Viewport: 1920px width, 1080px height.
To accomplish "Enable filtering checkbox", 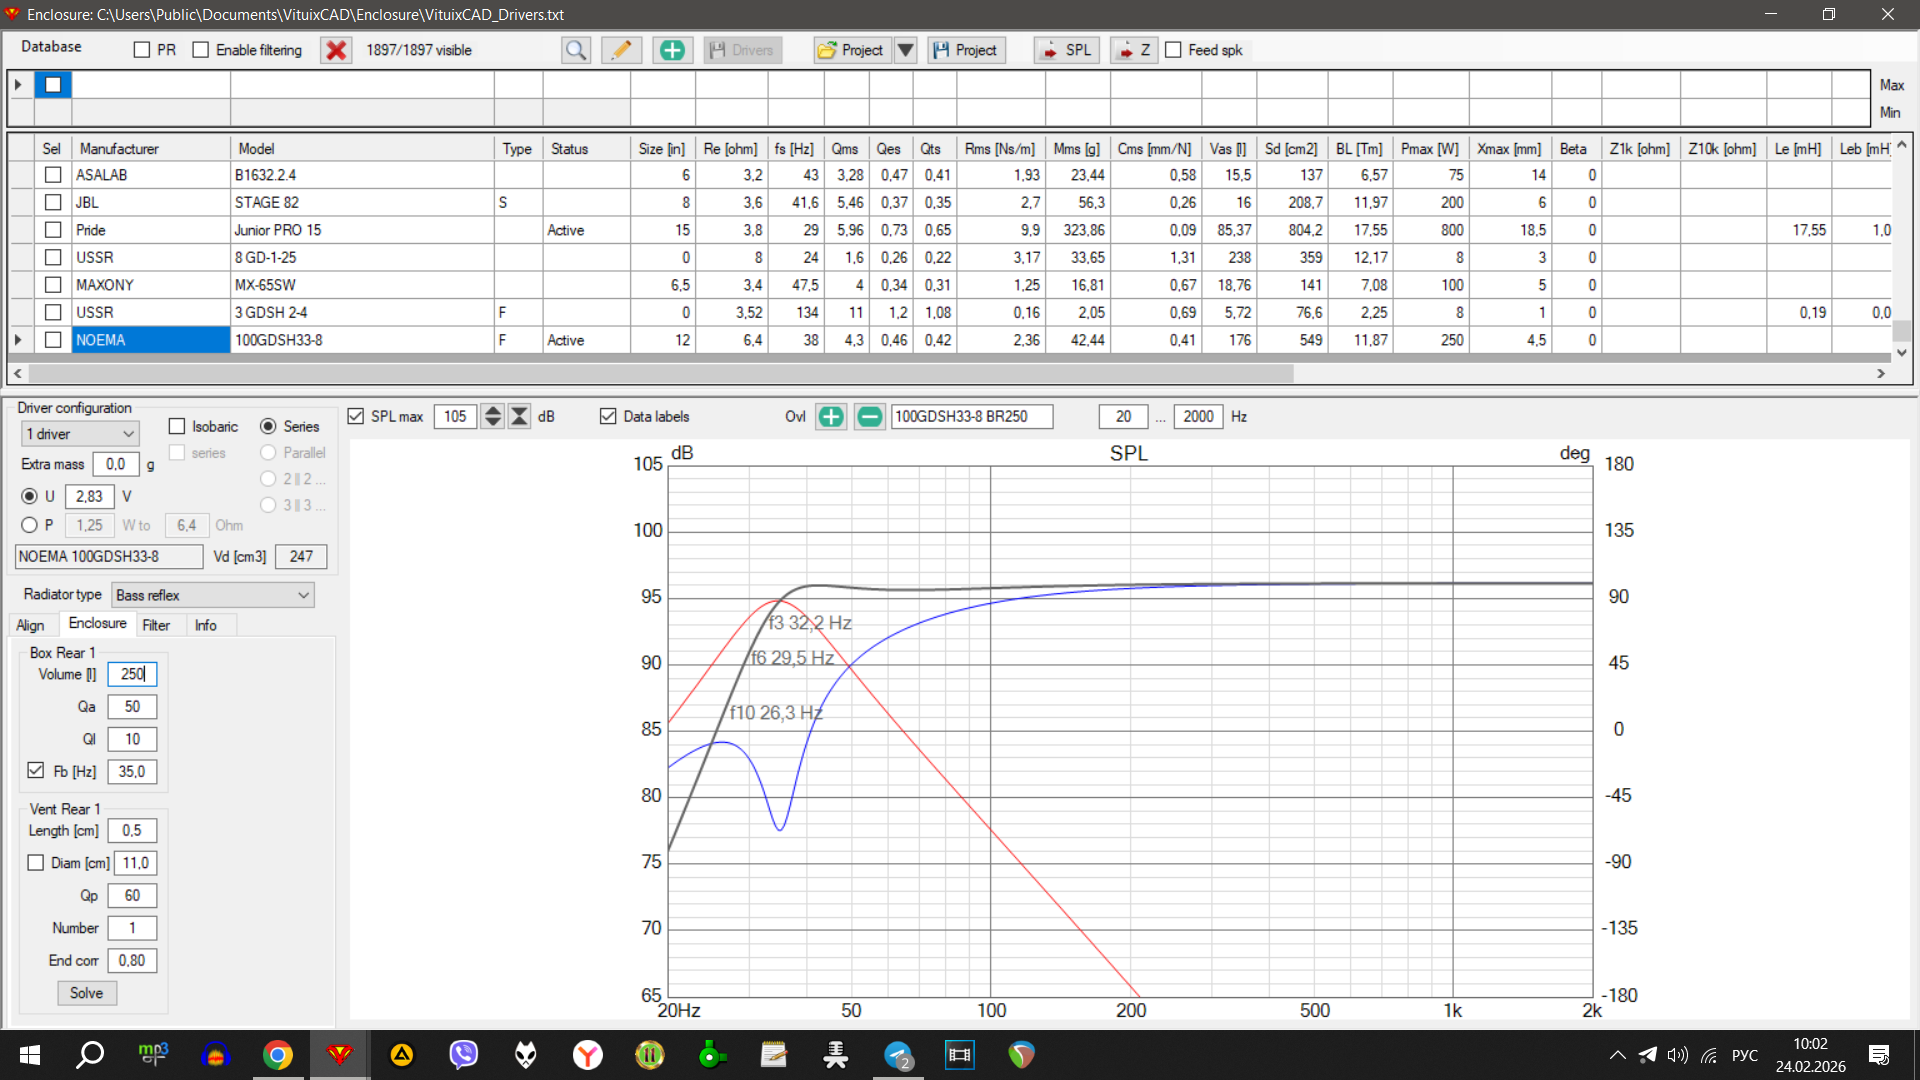I will coord(201,50).
